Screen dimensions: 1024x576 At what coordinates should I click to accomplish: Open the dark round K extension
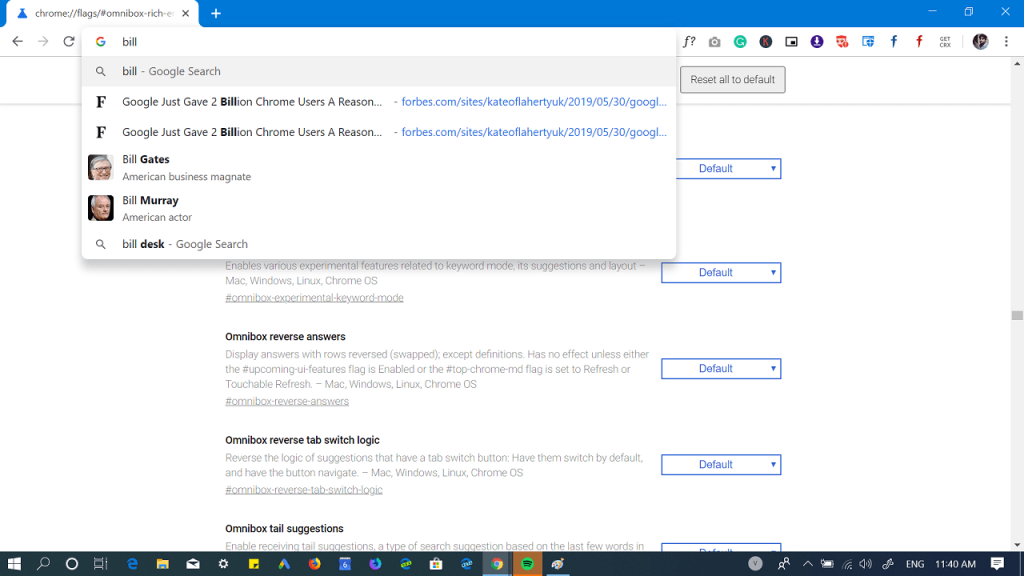765,42
